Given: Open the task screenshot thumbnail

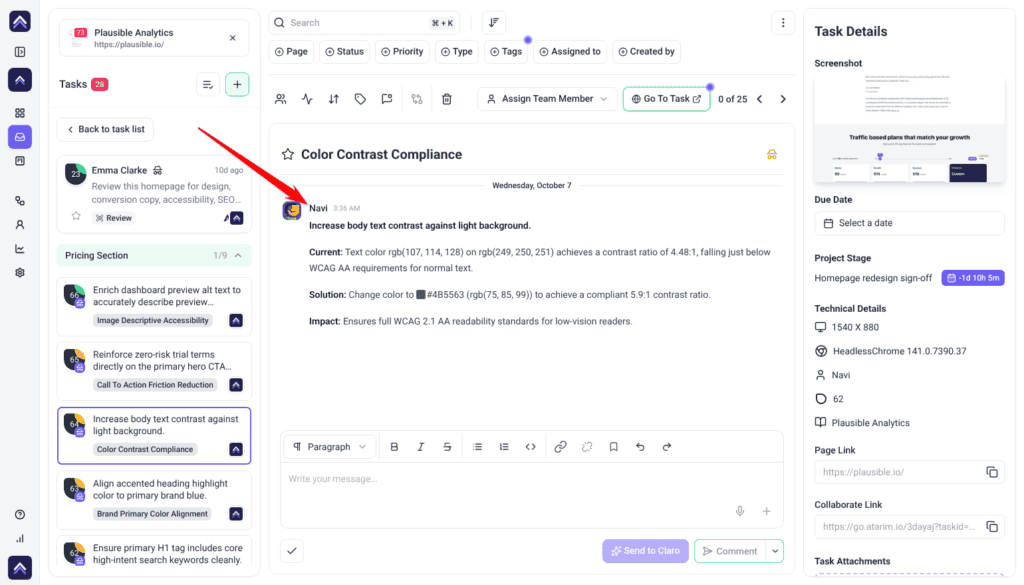Looking at the screenshot, I should pyautogui.click(x=909, y=129).
